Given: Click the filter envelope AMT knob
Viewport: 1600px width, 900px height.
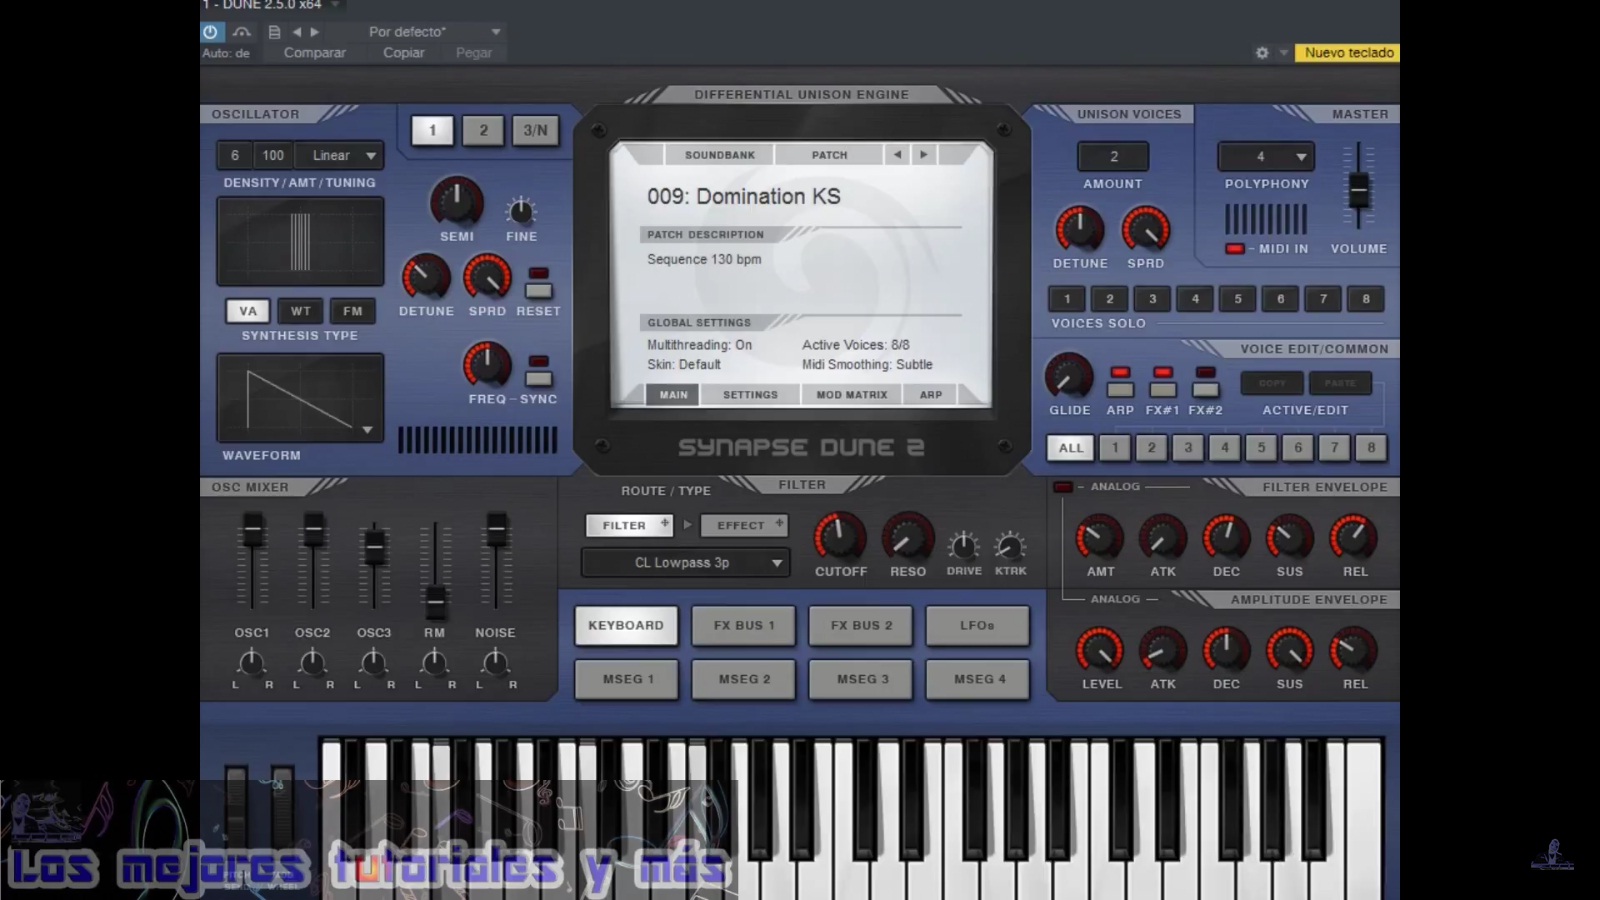Looking at the screenshot, I should 1100,538.
